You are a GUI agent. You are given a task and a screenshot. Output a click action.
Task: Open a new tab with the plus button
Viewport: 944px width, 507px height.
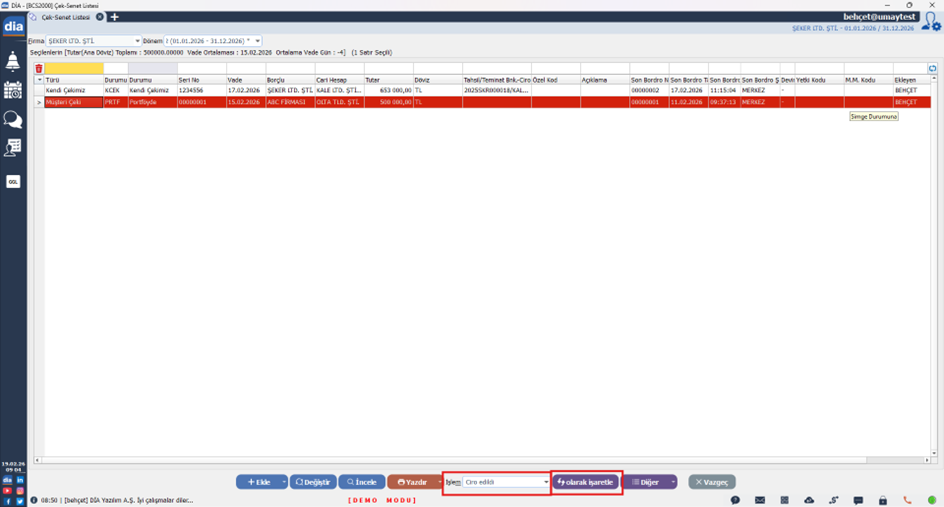114,17
